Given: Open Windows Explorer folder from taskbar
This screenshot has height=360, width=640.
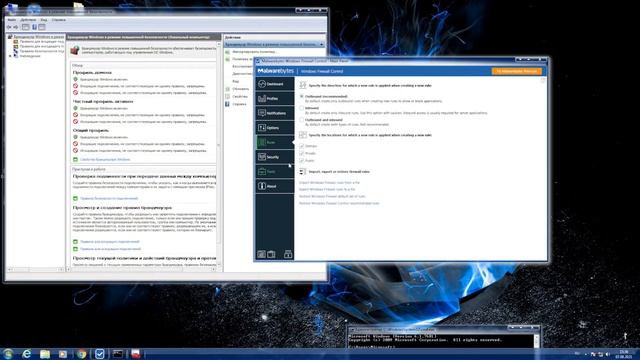Looking at the screenshot, I should coord(45,354).
